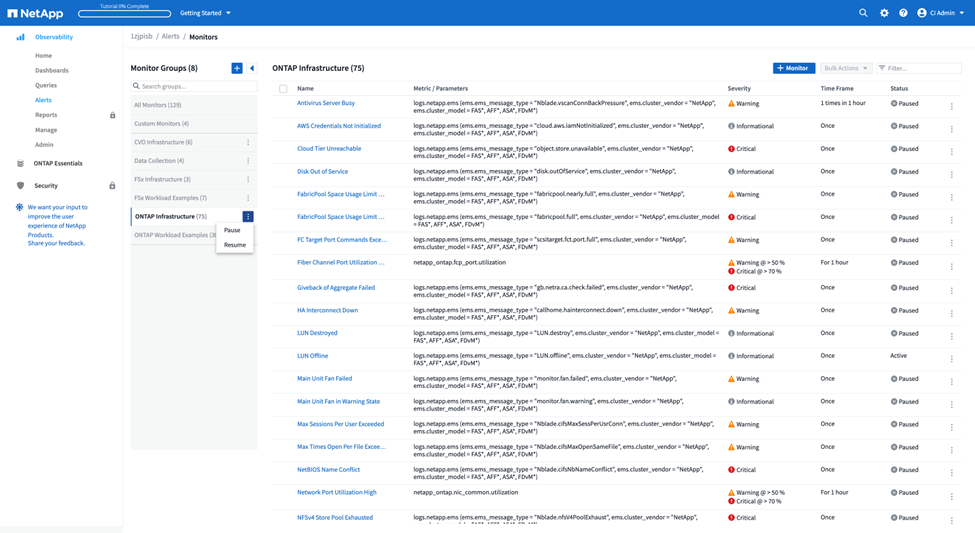Select All Monitors (129) group
975x533 pixels.
[x=194, y=105]
